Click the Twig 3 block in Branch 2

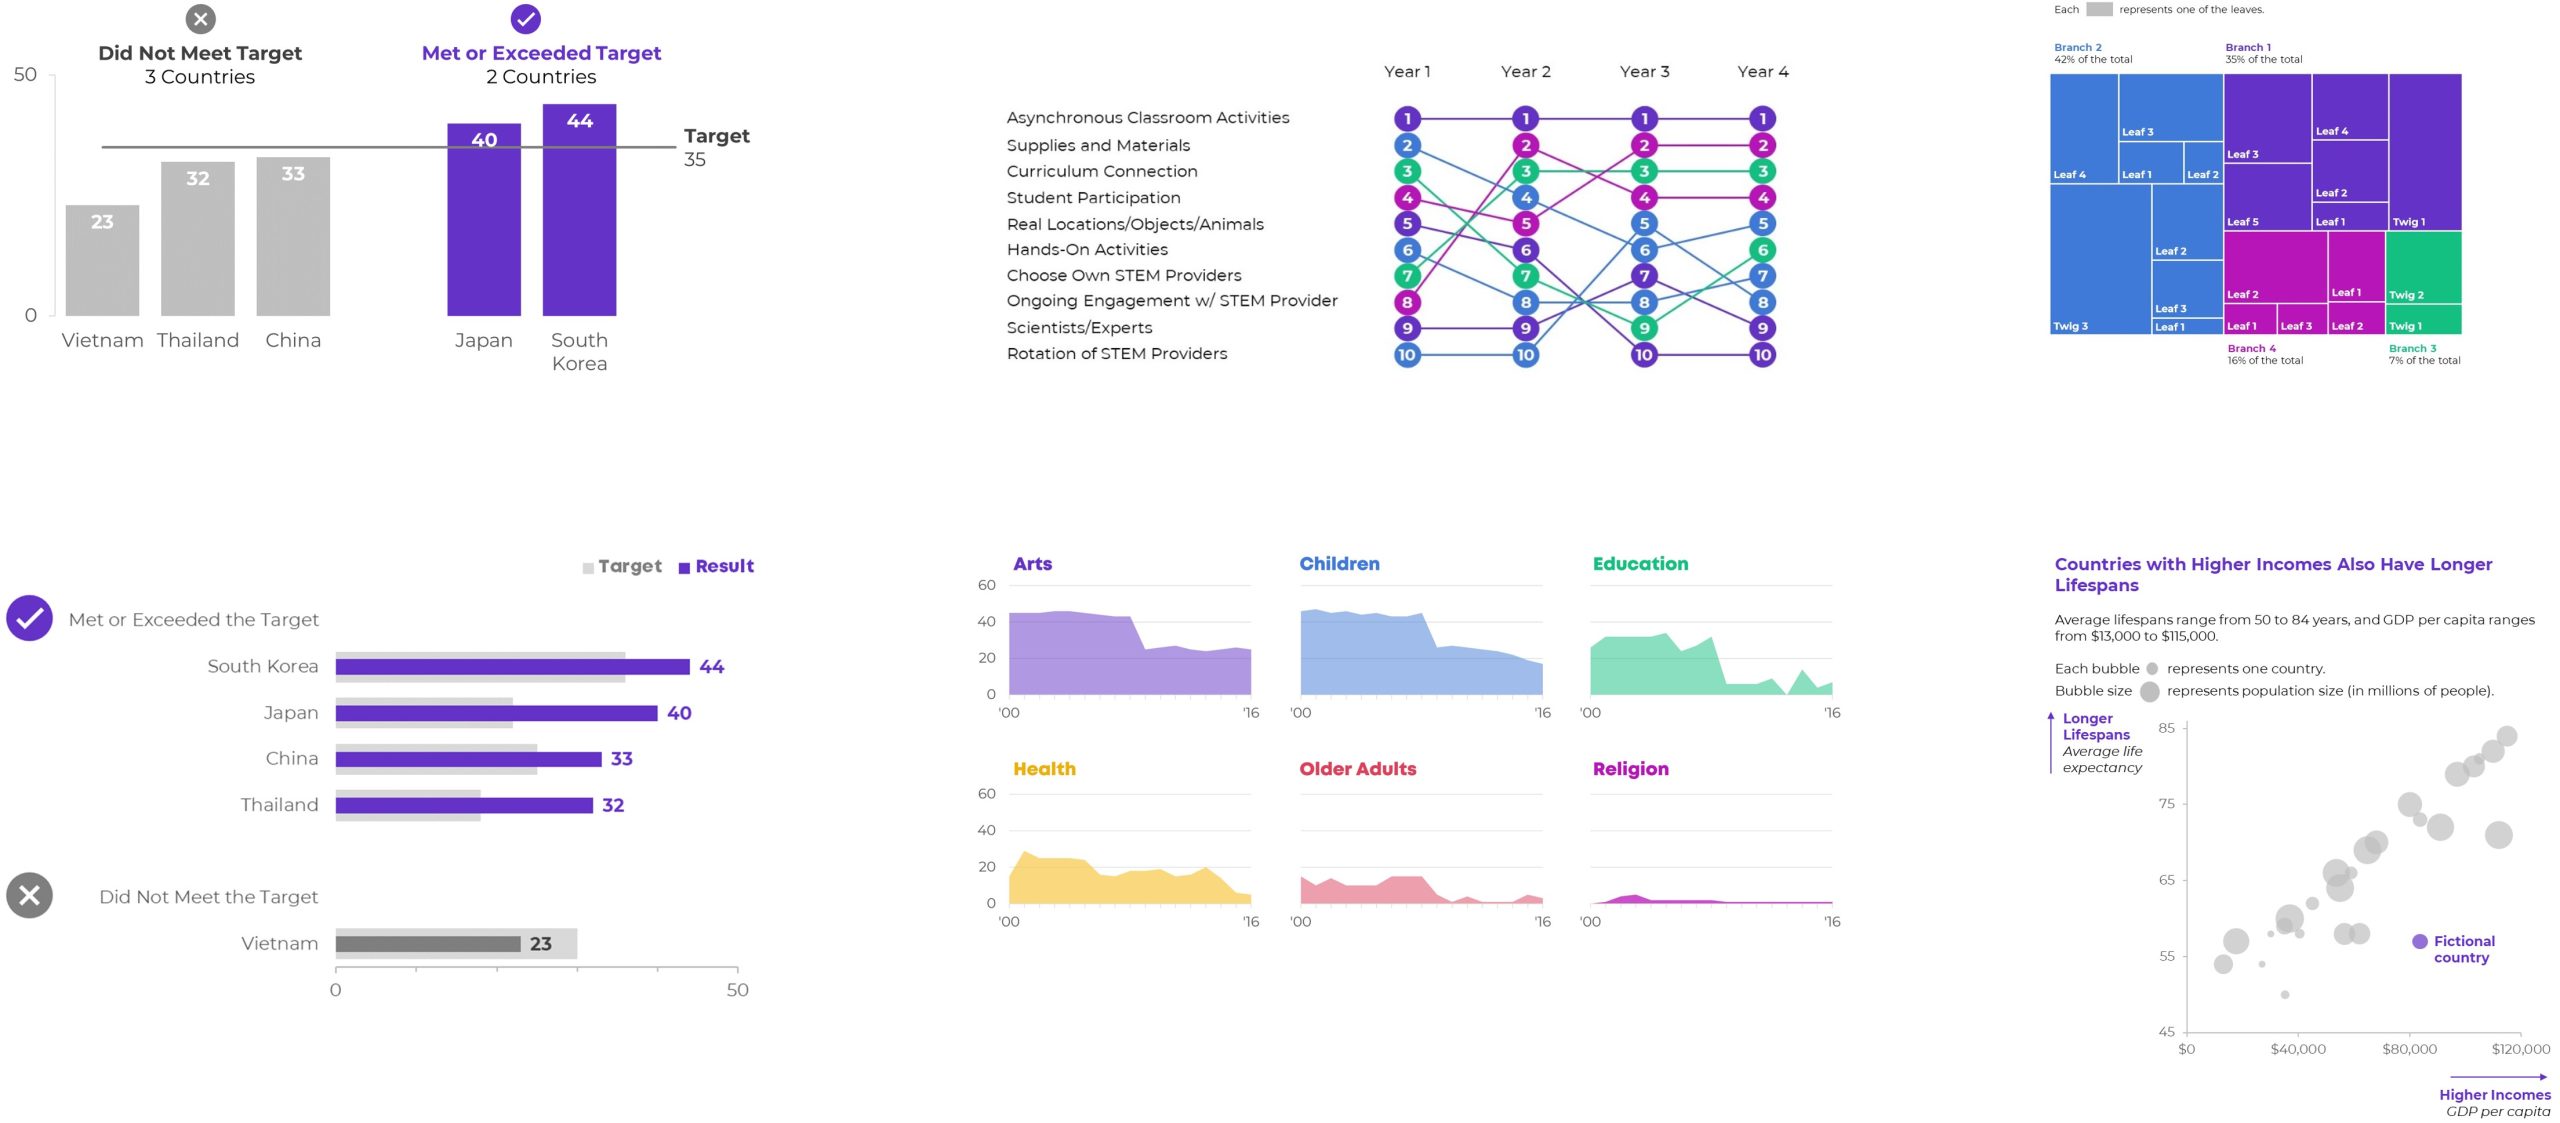2100,259
